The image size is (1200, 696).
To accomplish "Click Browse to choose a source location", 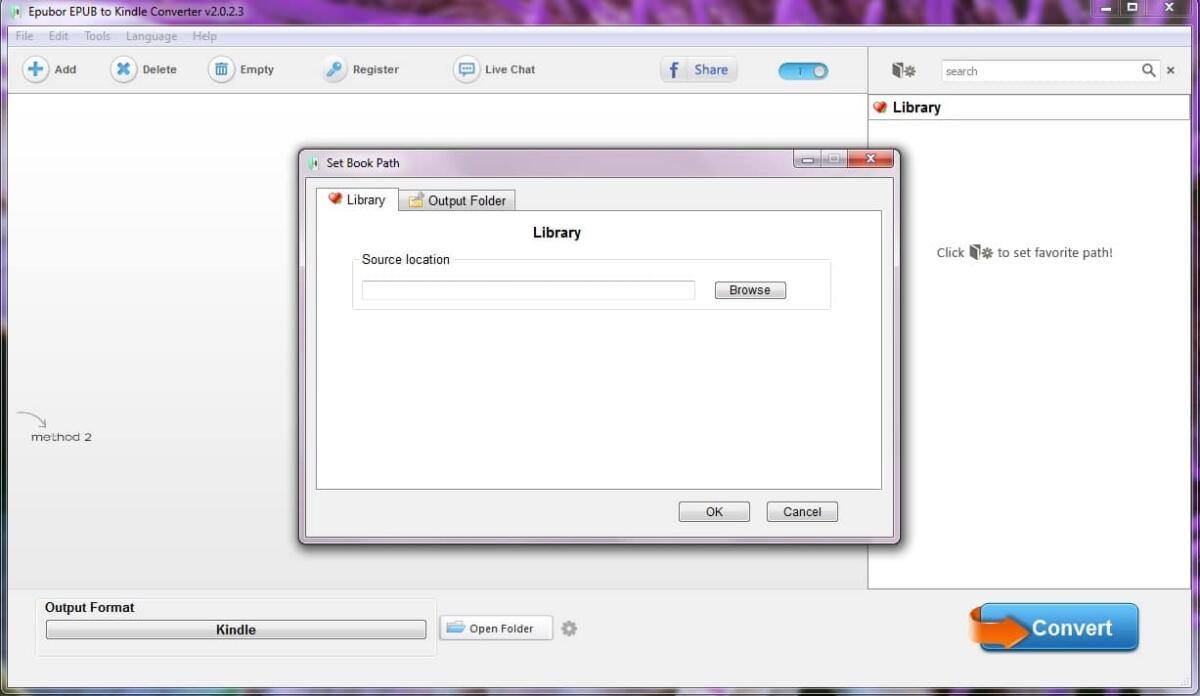I will point(749,290).
